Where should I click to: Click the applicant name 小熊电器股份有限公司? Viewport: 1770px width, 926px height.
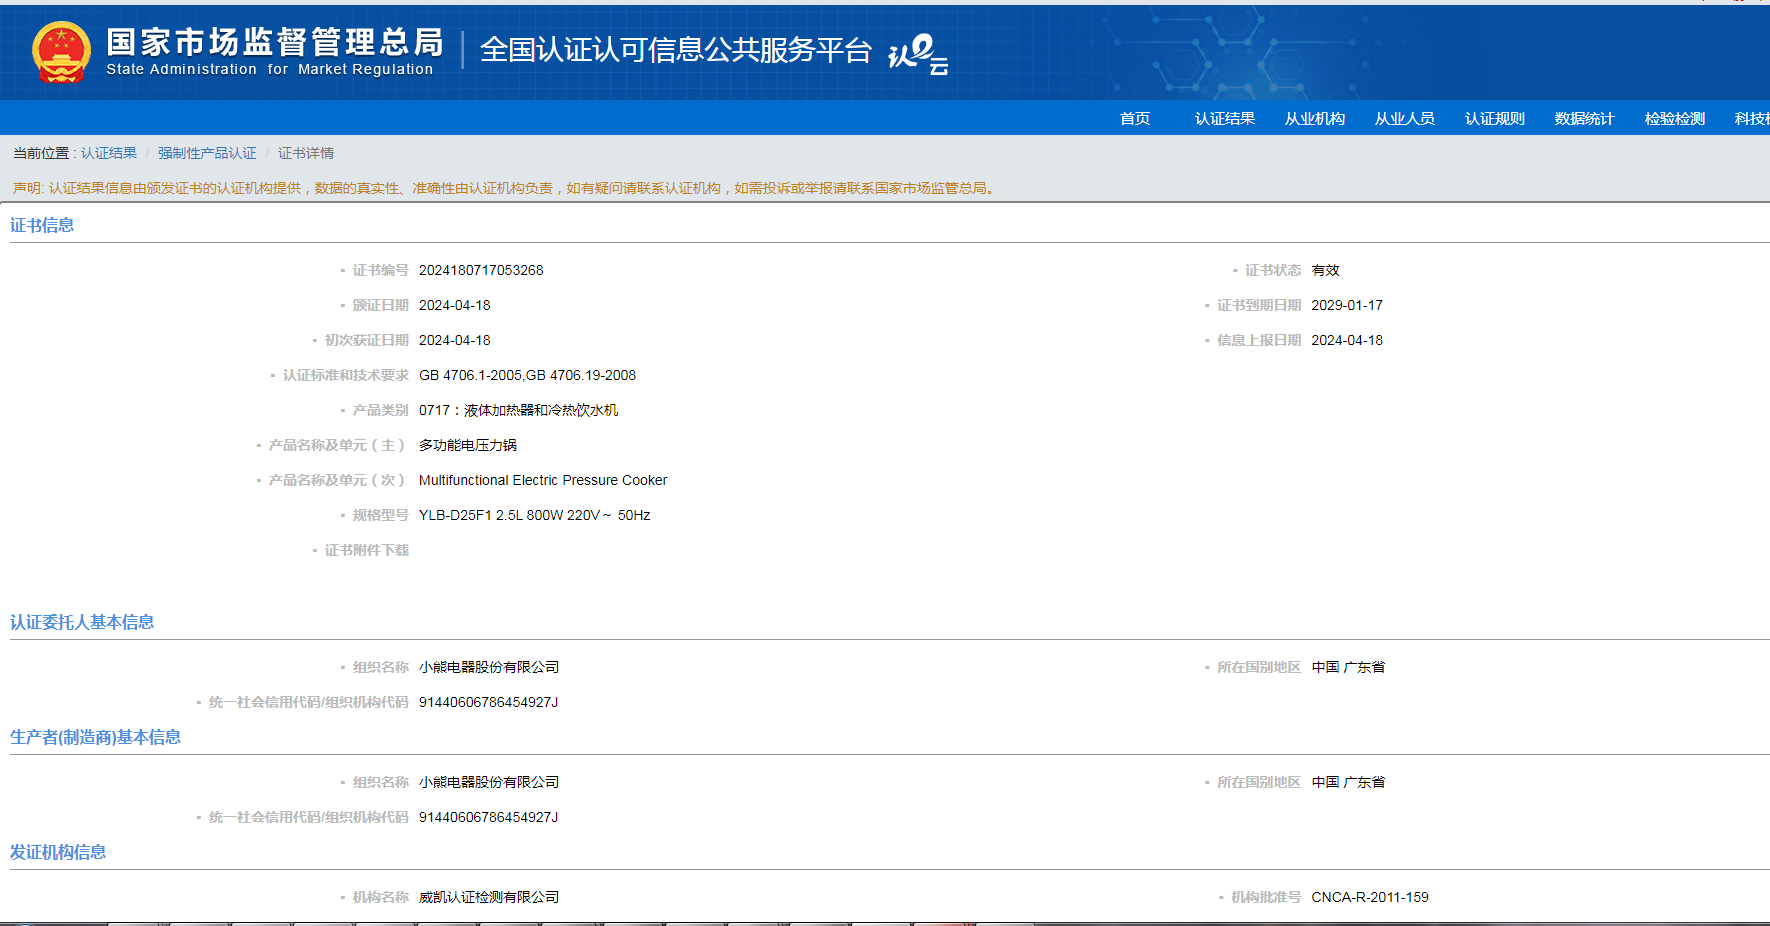coord(489,667)
